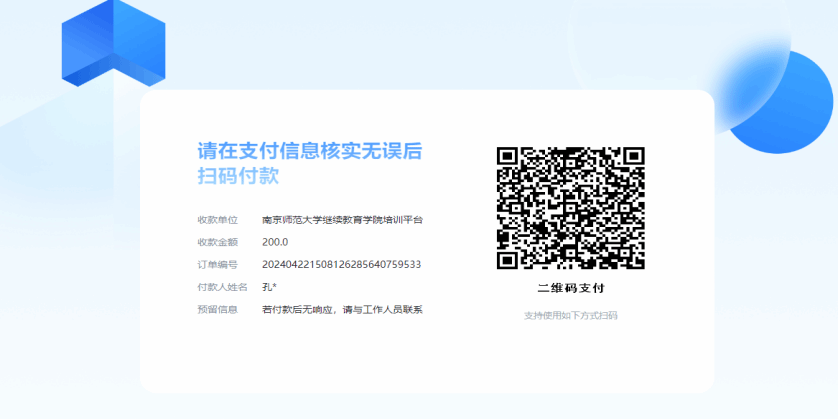Click the note 若付款后无响应，请与工作人员联系

pos(342,309)
